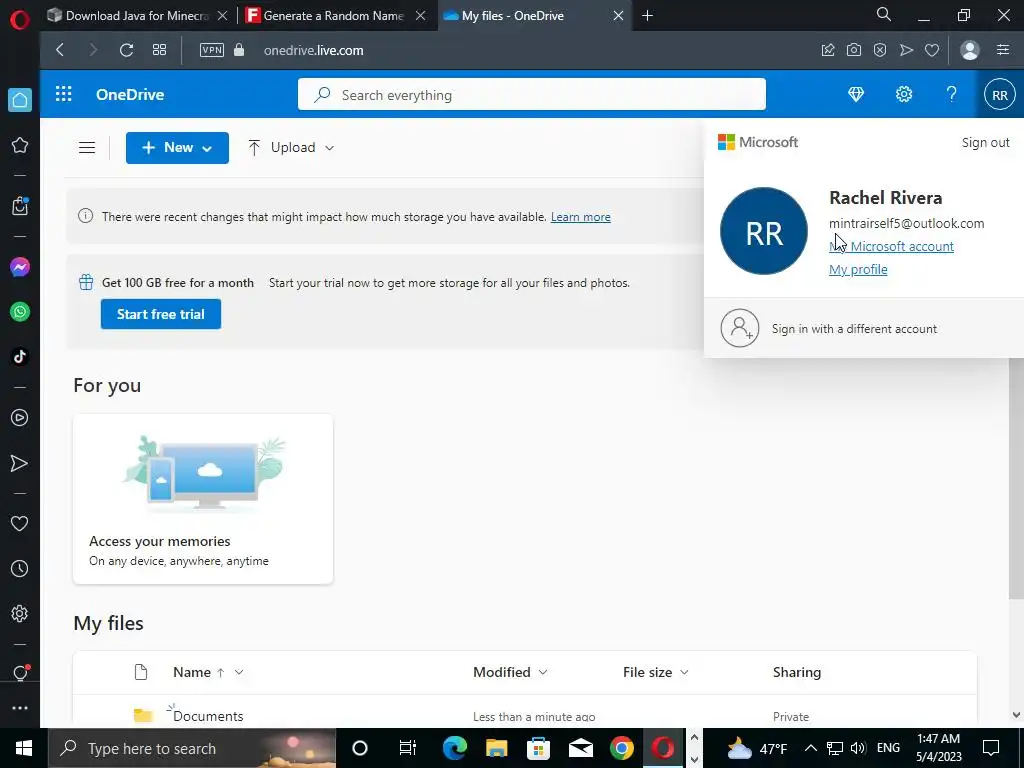Viewport: 1024px width, 768px height.
Task: Expand the Name column sort dropdown
Action: pos(239,673)
